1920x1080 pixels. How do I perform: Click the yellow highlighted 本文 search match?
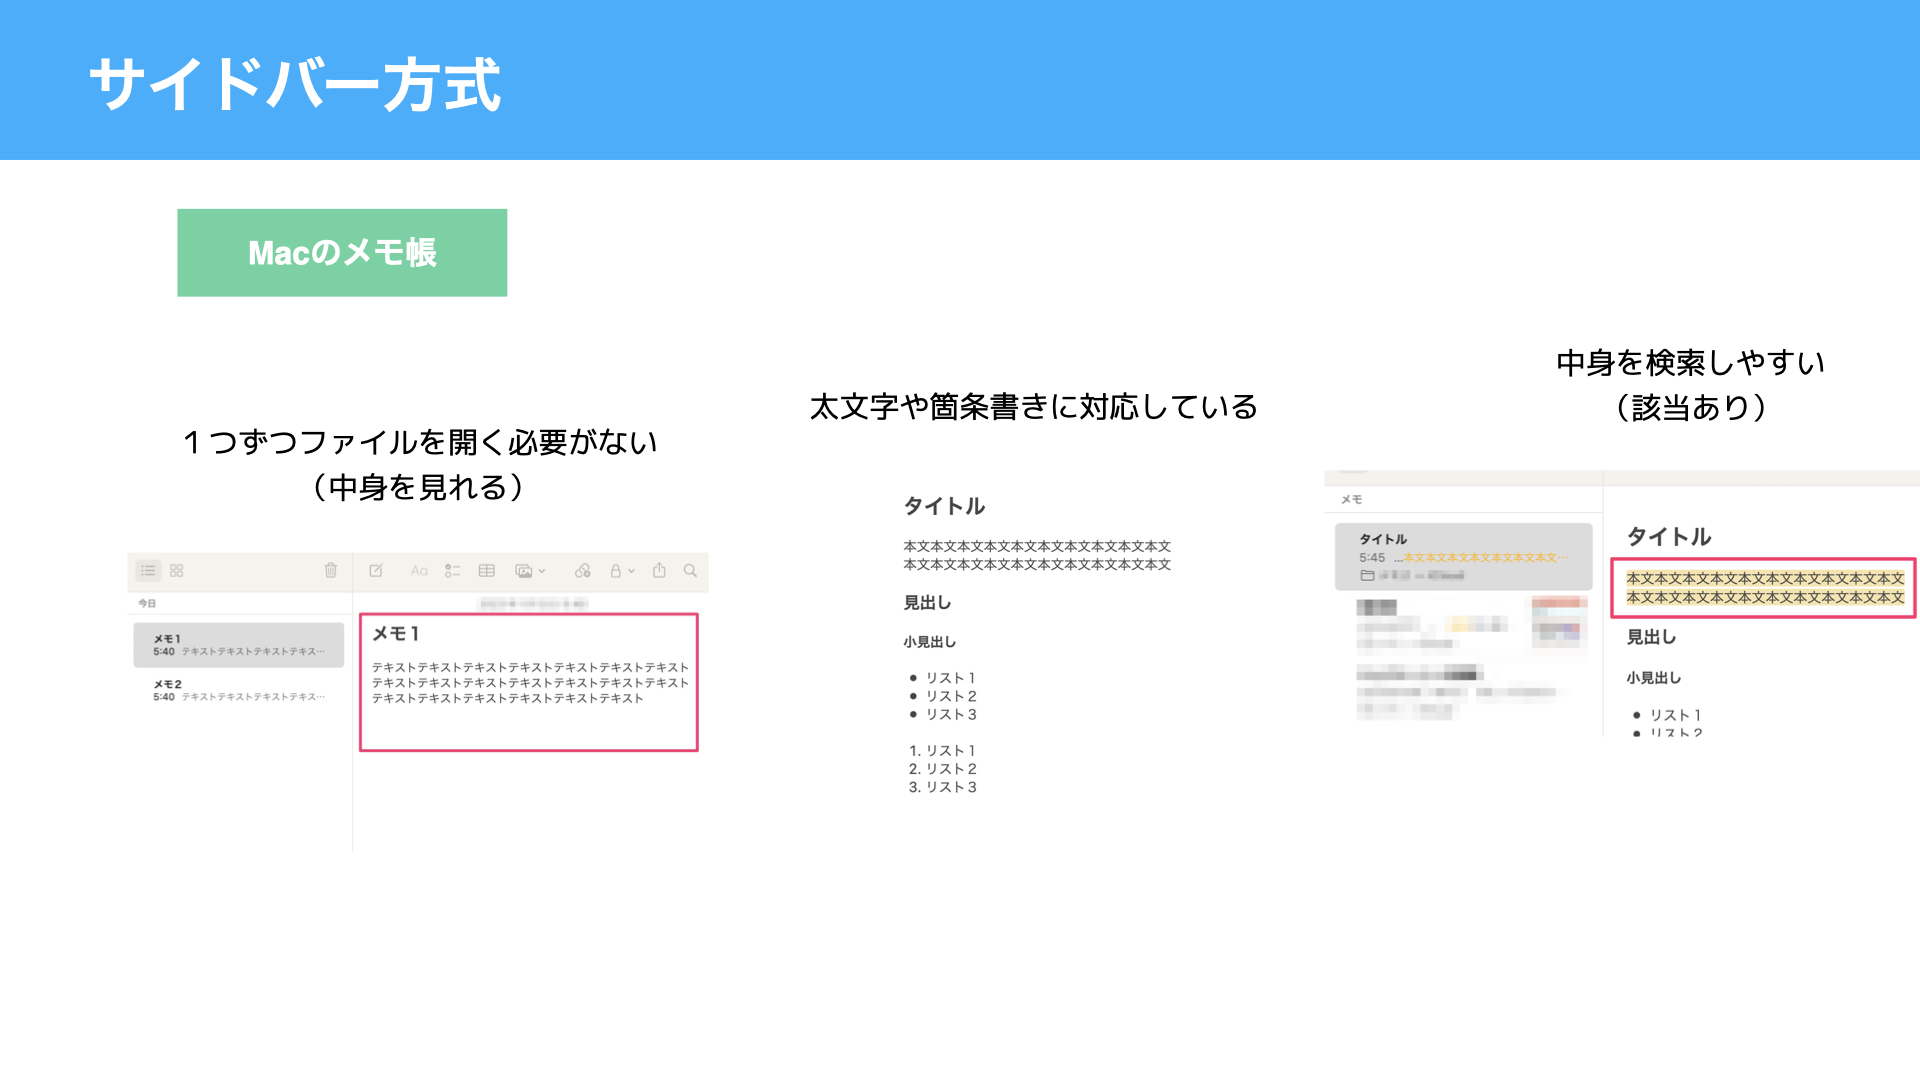tap(1765, 588)
